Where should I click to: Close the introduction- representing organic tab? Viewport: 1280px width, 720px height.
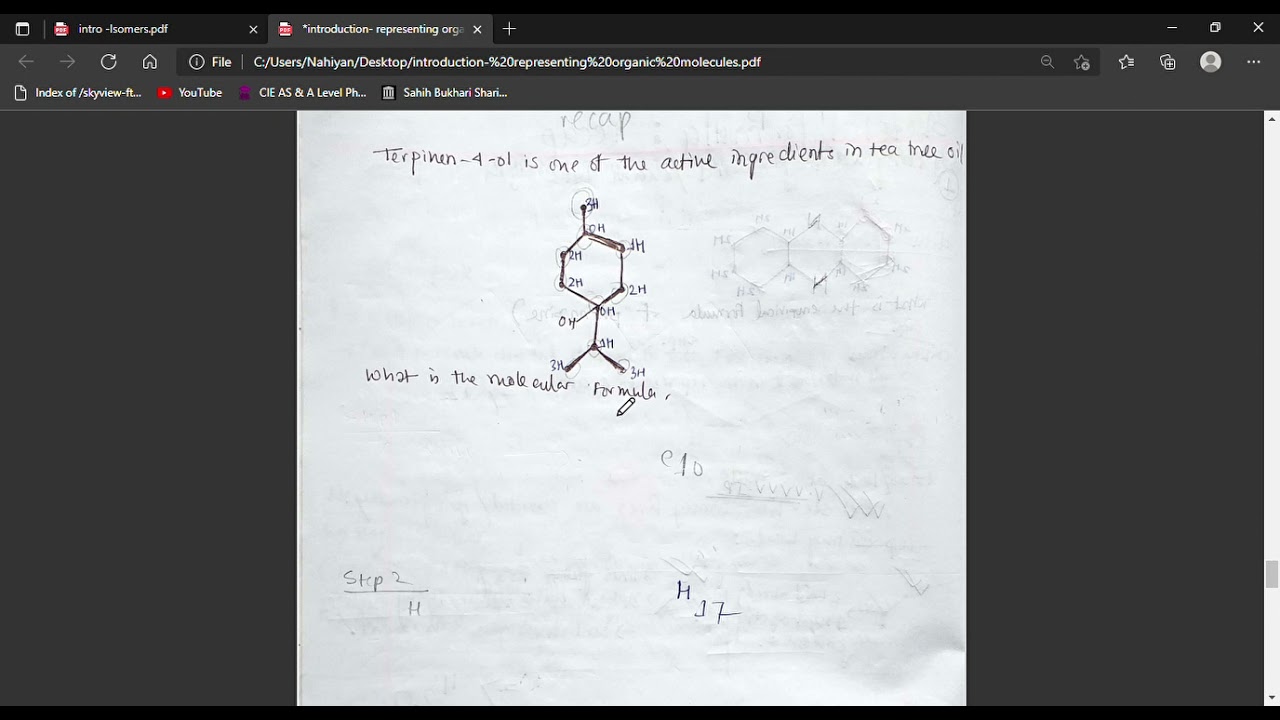(477, 29)
